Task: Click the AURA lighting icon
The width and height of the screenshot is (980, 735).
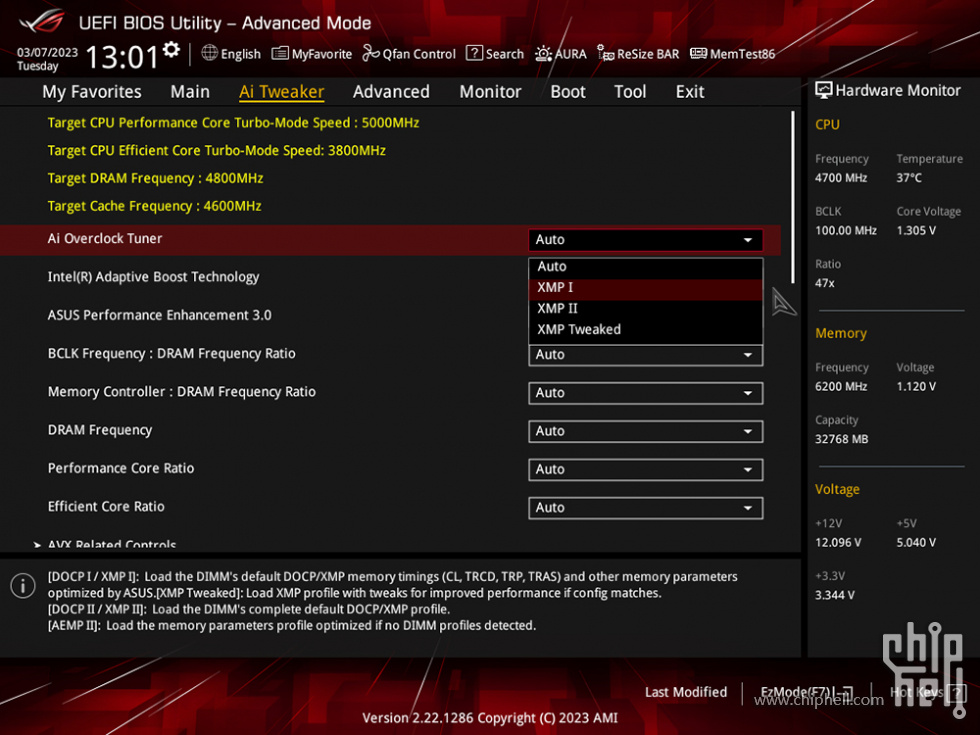Action: [x=543, y=54]
